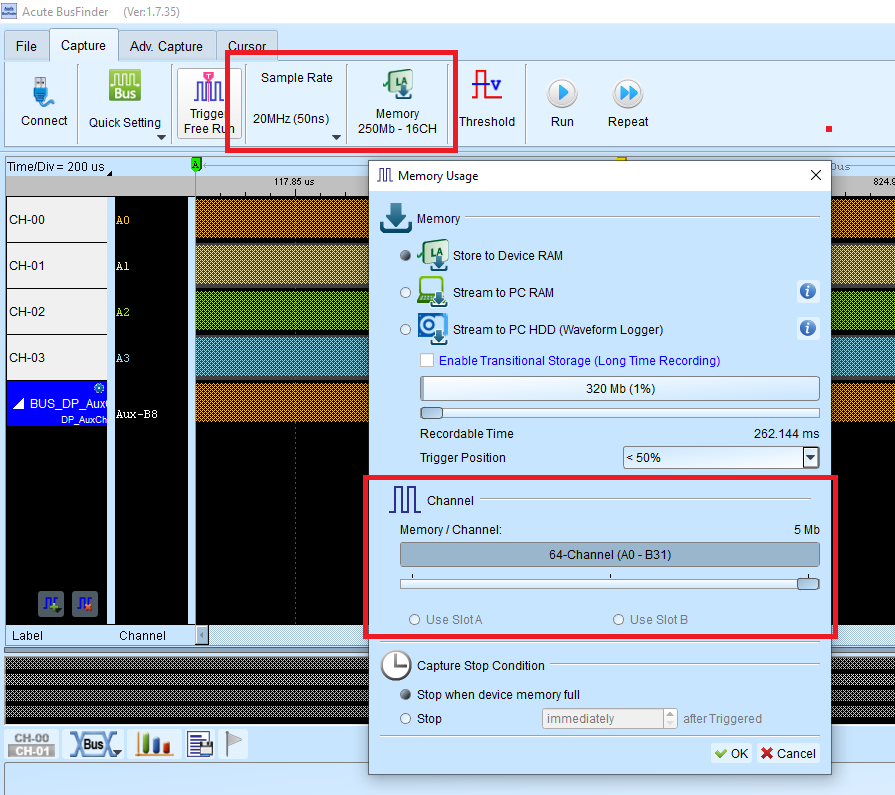The height and width of the screenshot is (795, 895).
Task: Click the report save icon in bottom toolbar
Action: point(200,744)
